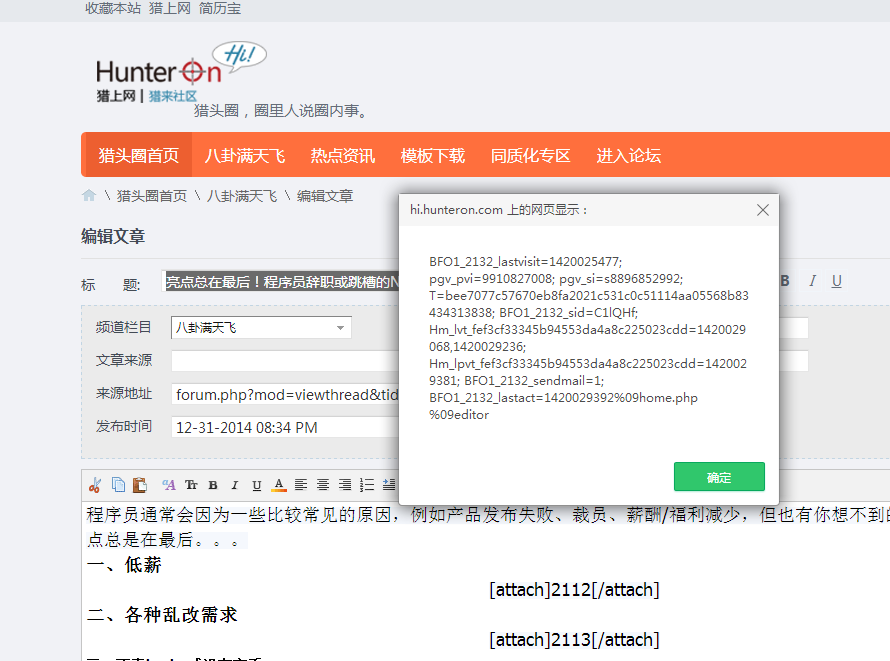Click the indent icon in editor toolbar

click(389, 485)
